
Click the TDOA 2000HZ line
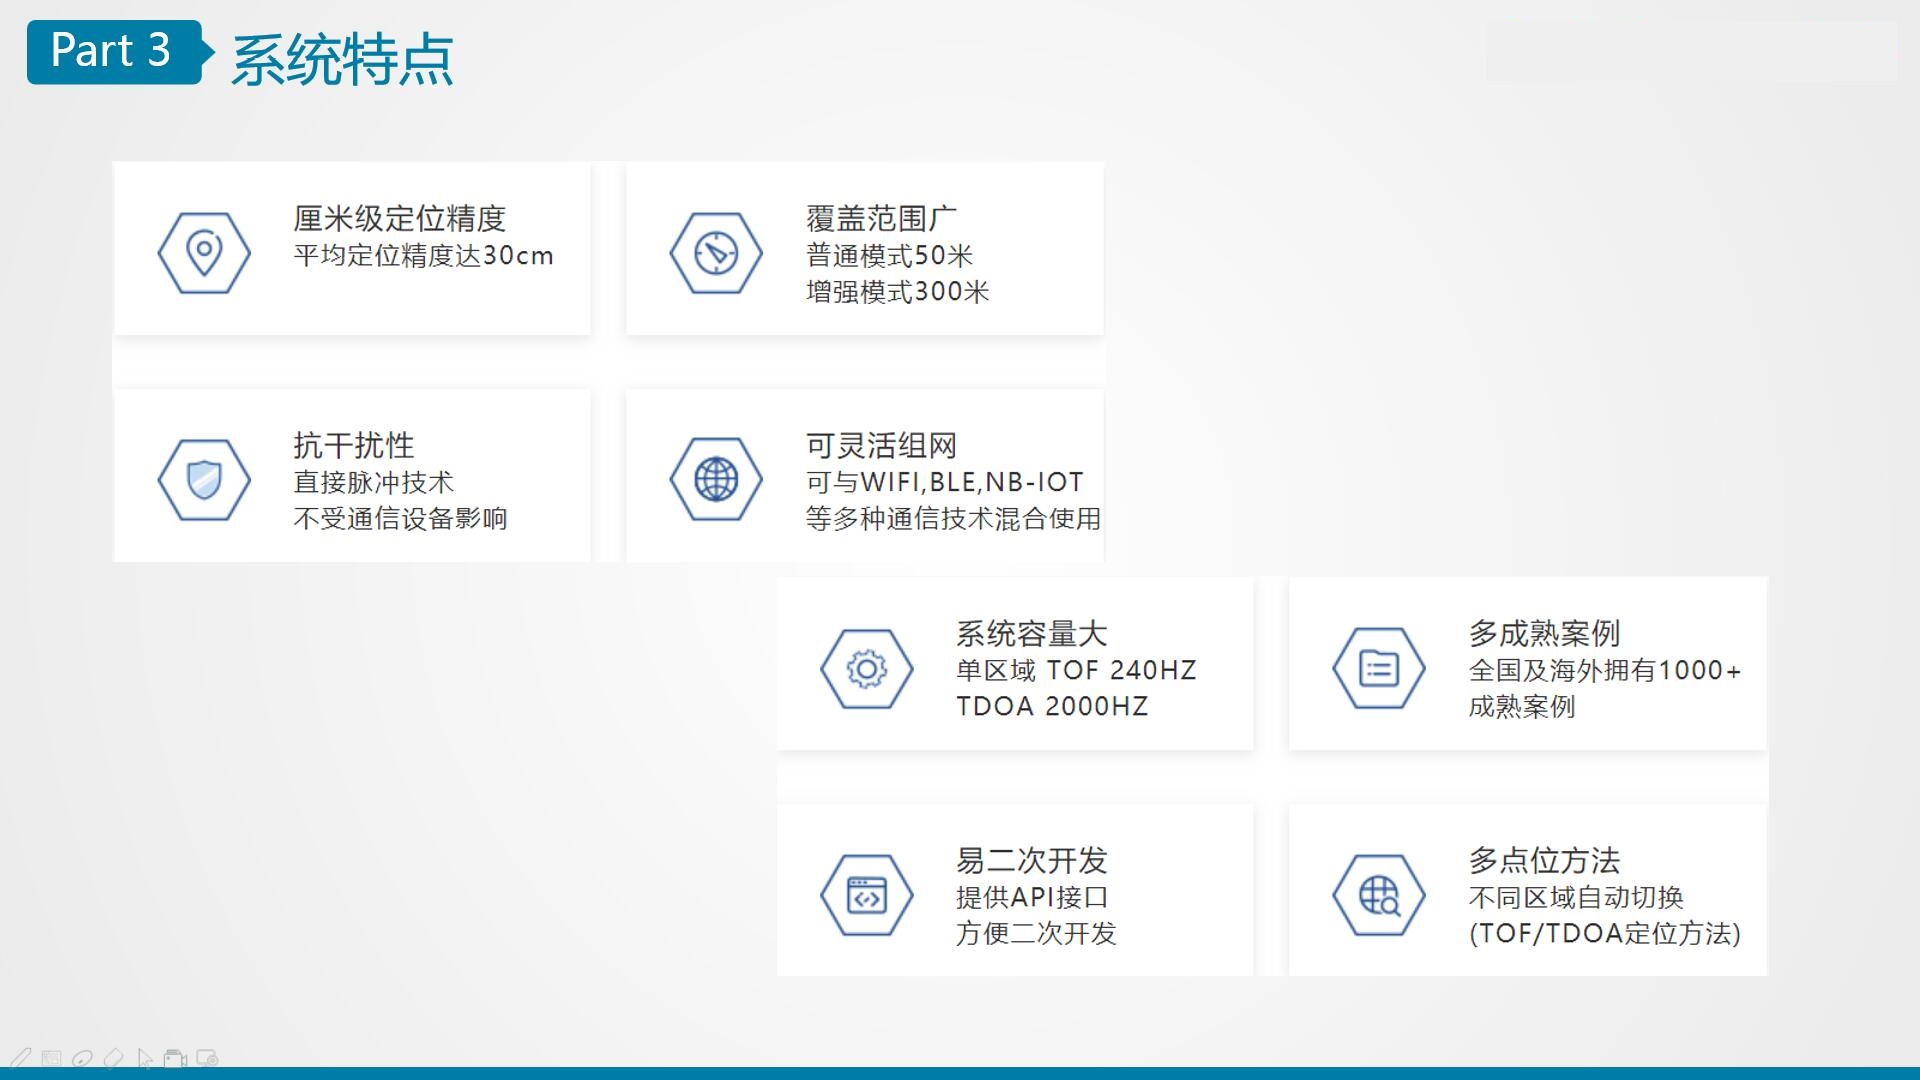pos(1052,706)
